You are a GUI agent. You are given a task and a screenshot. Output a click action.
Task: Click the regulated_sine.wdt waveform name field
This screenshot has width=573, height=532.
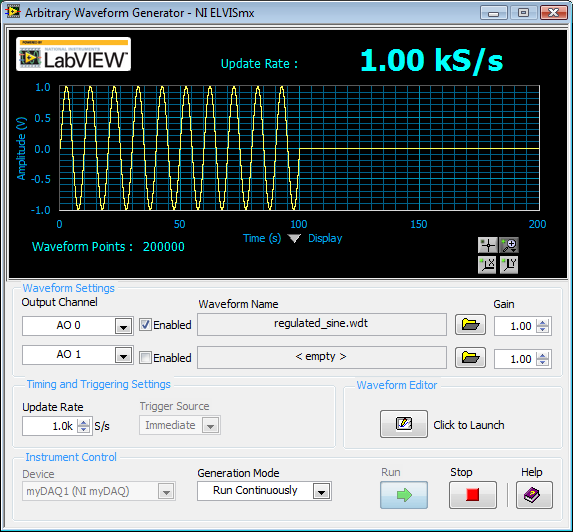(x=322, y=324)
